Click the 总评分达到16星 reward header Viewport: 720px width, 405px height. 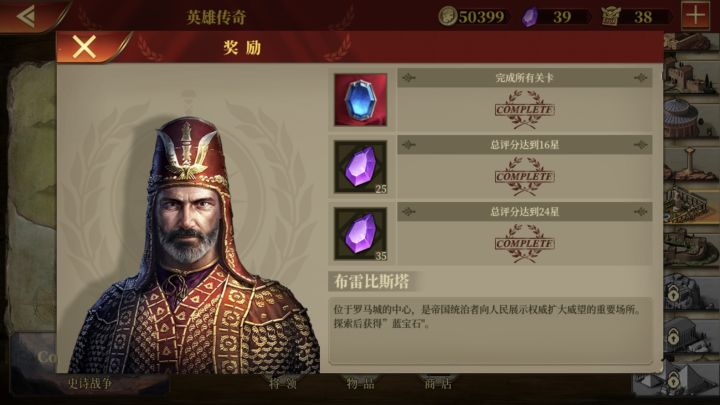524,145
